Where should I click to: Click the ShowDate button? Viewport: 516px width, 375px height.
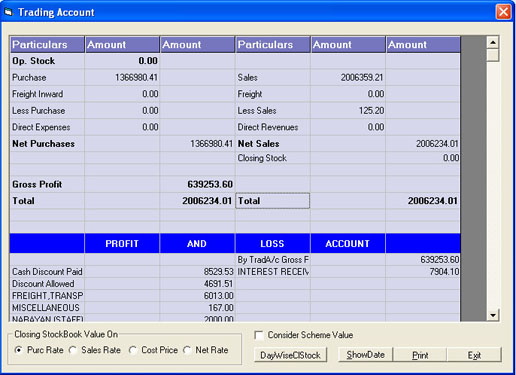pos(365,355)
